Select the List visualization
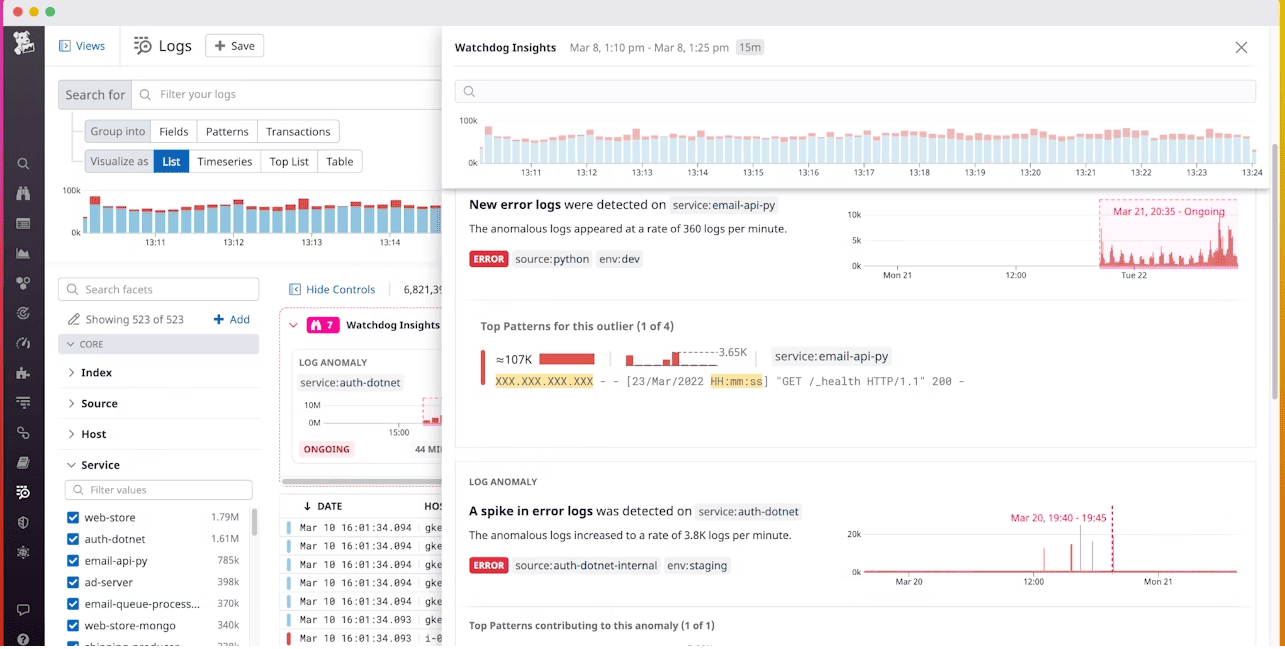 pyautogui.click(x=171, y=161)
